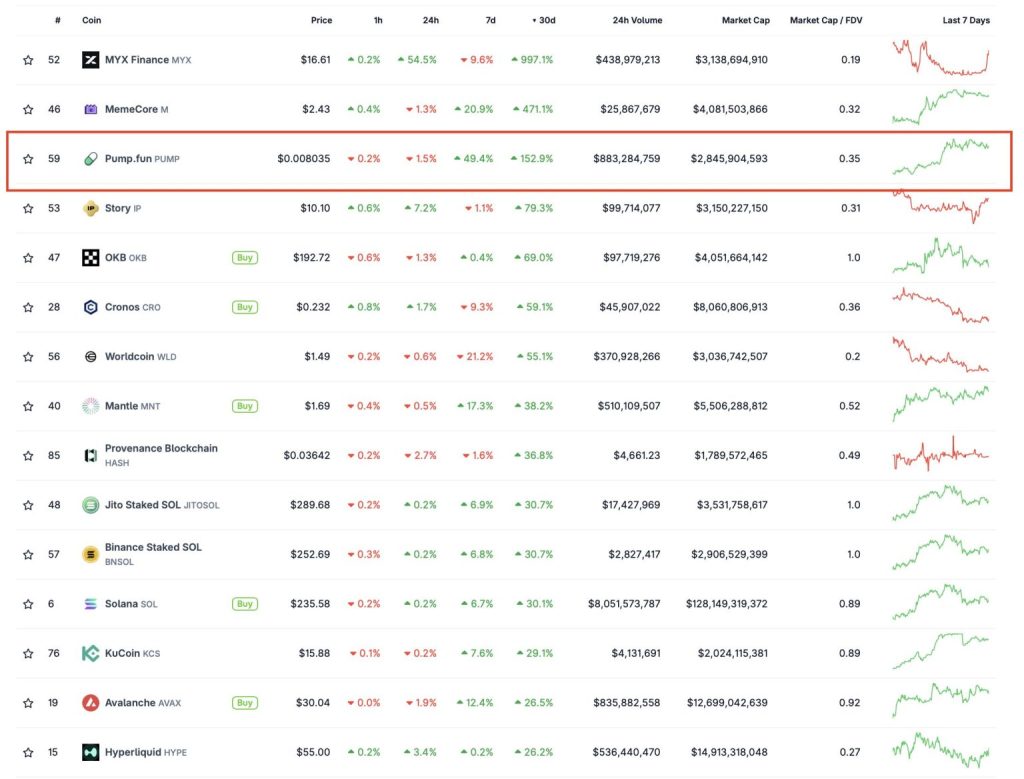The width and height of the screenshot is (1024, 779).
Task: Click the Worldcoin logo icon
Action: tap(90, 356)
